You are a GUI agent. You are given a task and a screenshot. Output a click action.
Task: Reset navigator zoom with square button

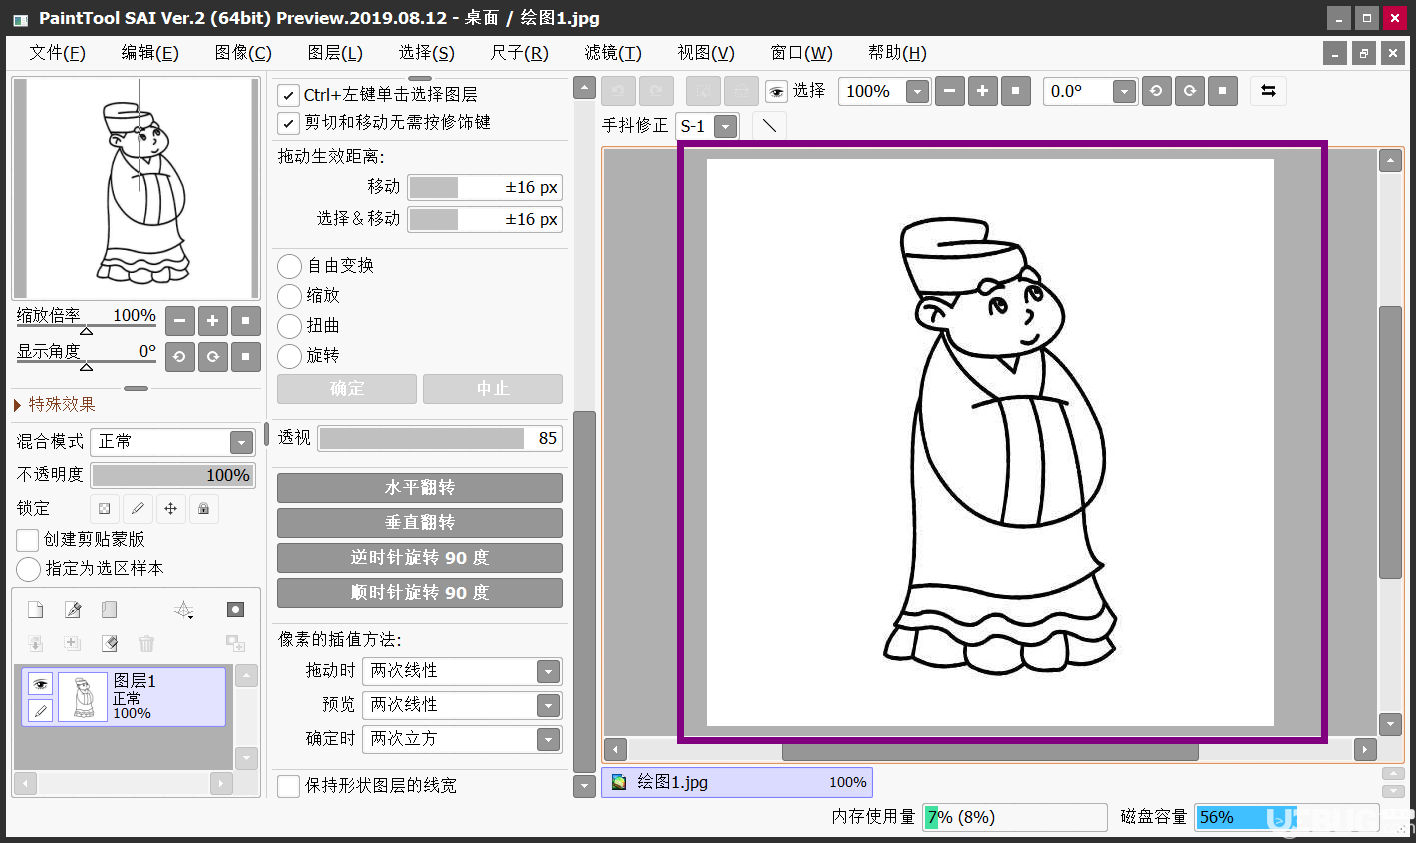(246, 321)
